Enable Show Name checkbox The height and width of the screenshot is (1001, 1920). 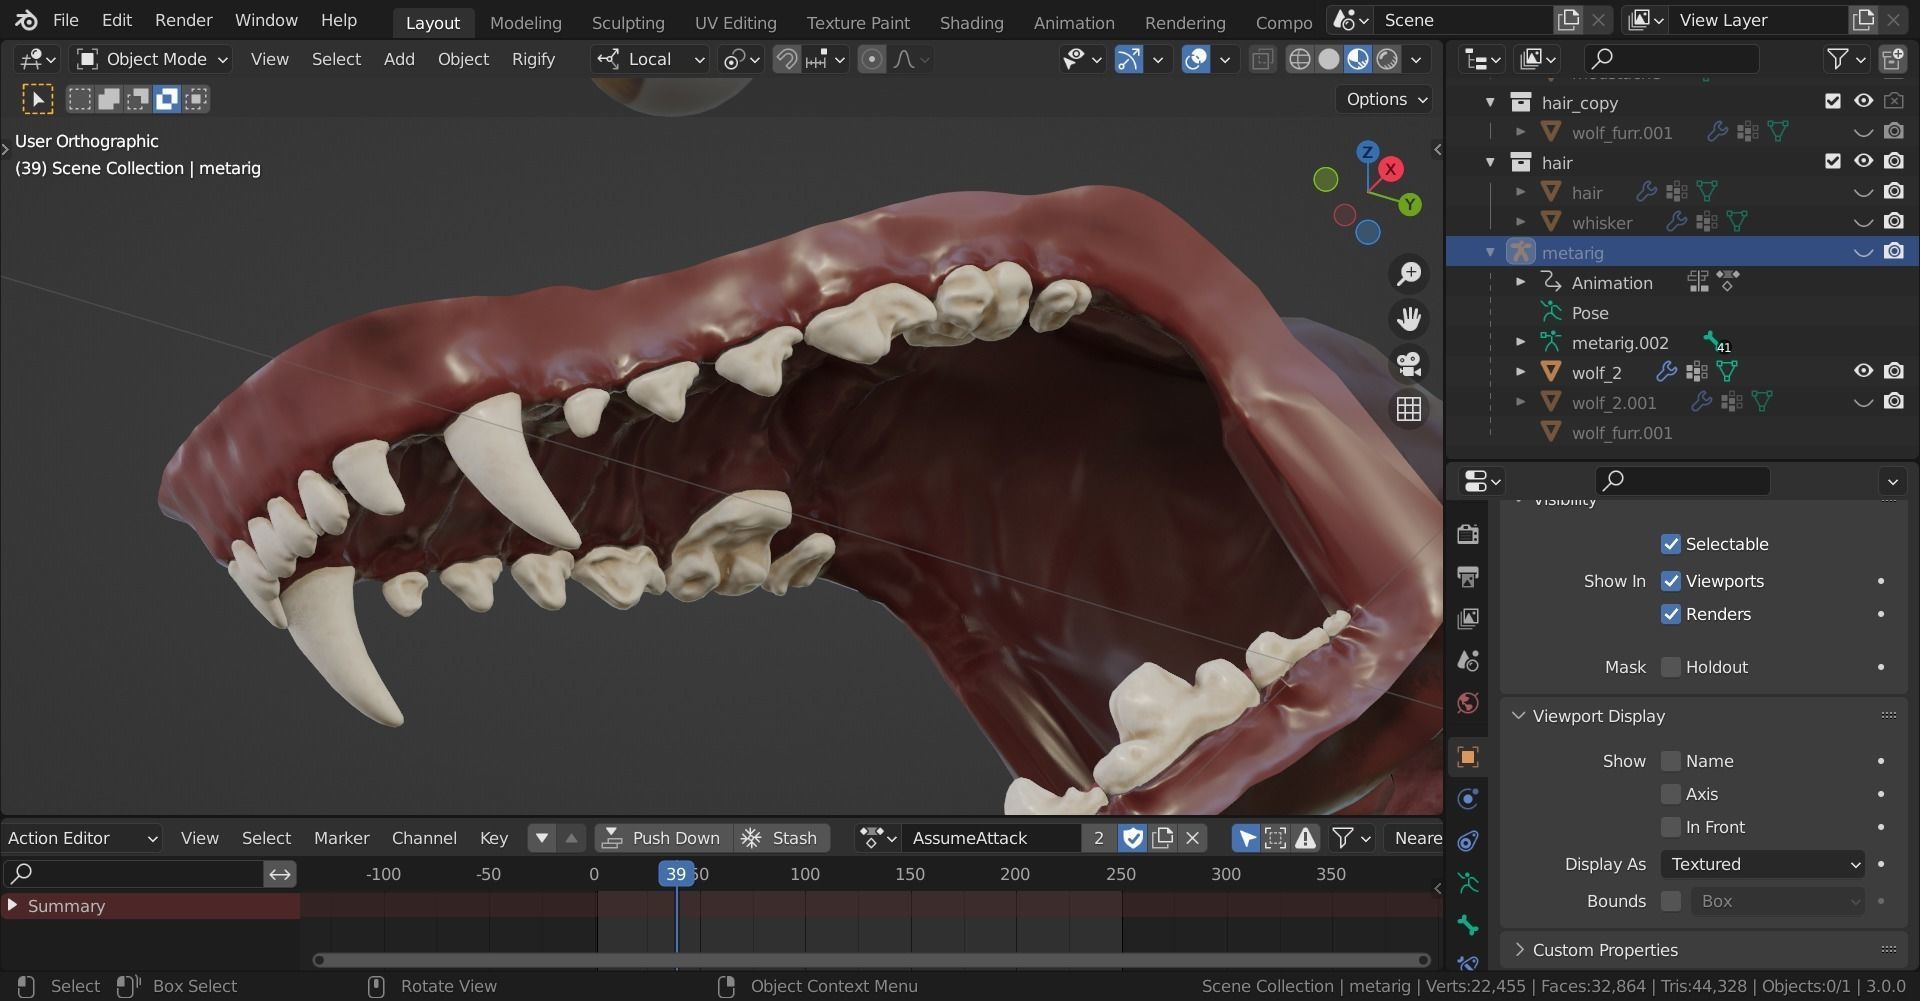[1671, 761]
